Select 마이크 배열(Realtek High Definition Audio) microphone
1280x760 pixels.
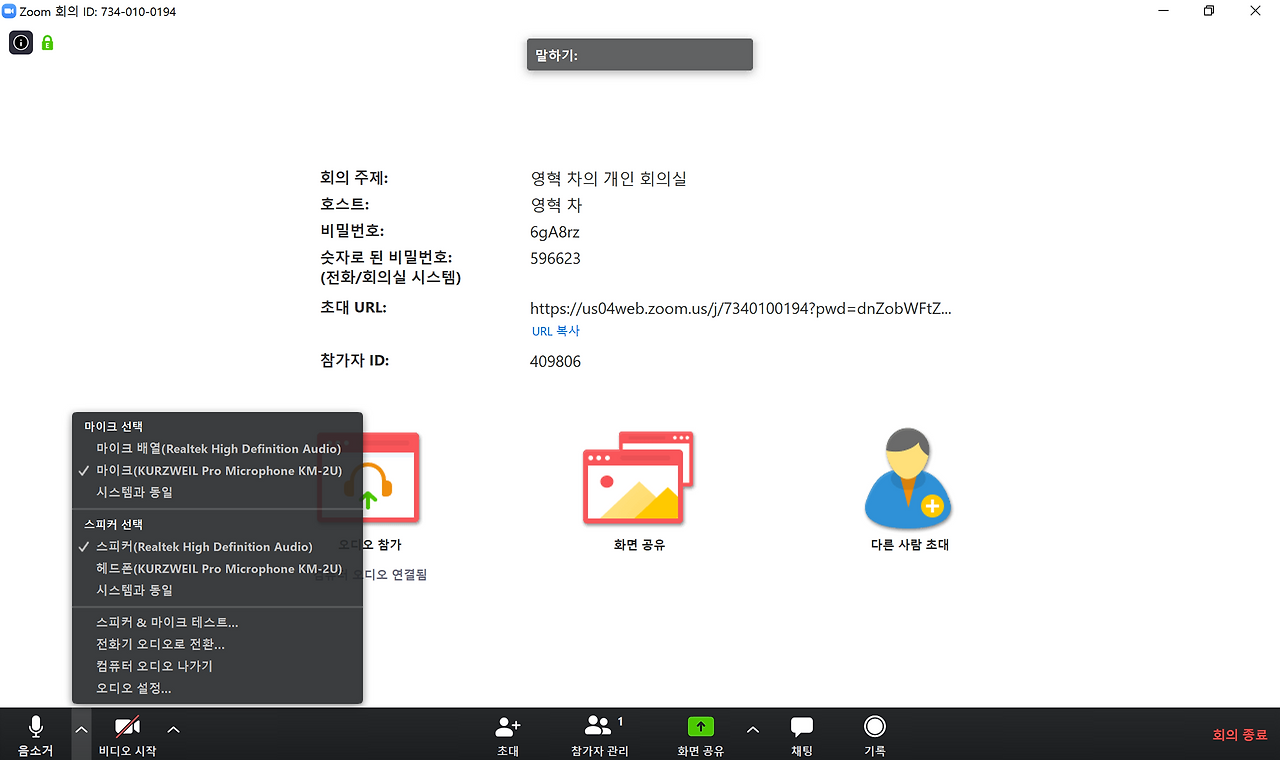(218, 449)
